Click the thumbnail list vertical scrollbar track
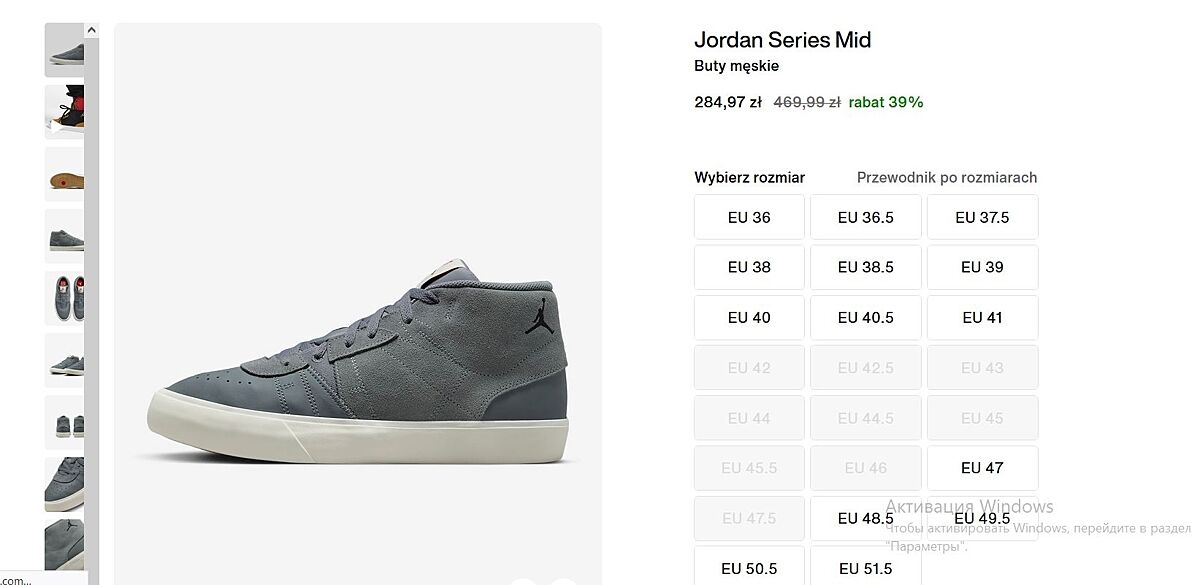The width and height of the screenshot is (1200, 585). pos(91,300)
